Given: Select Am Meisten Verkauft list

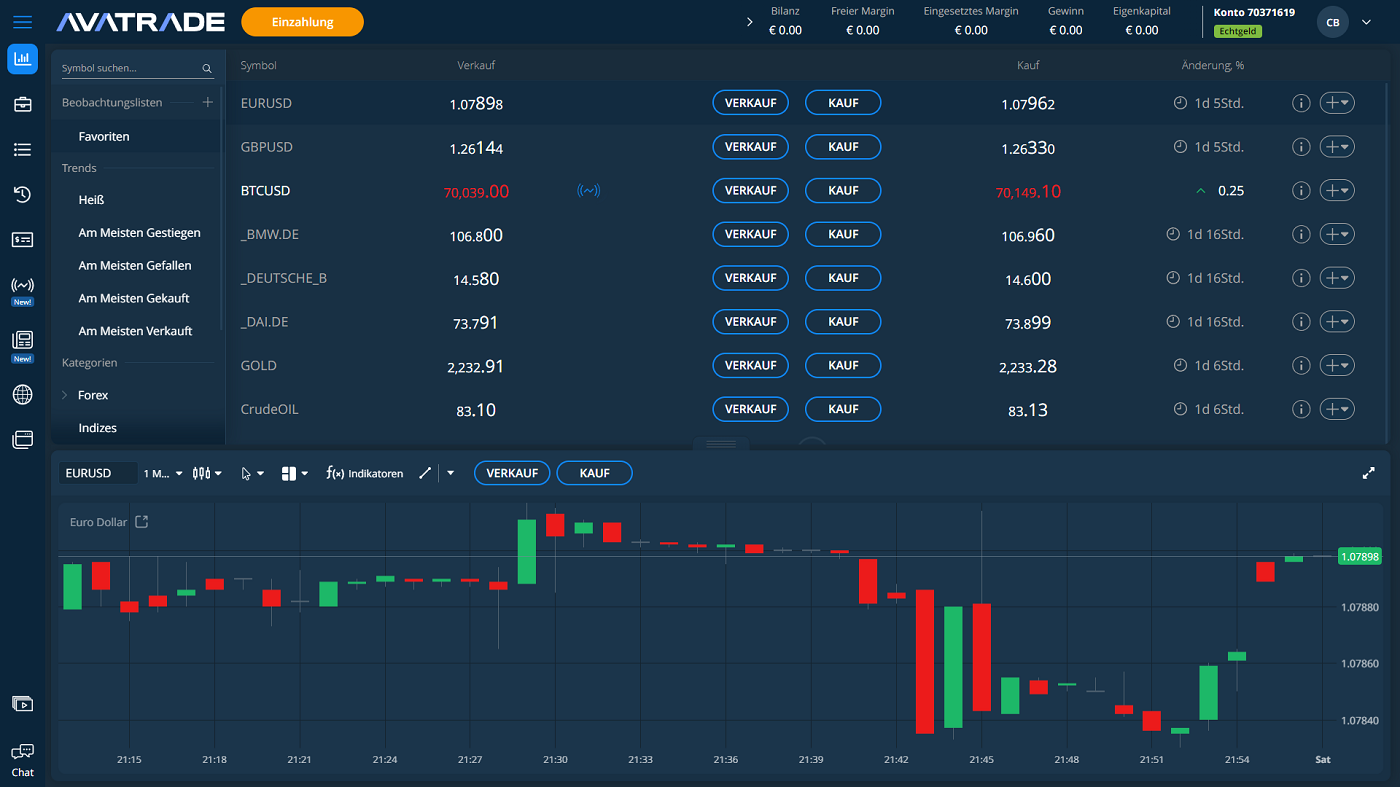Looking at the screenshot, I should (135, 331).
